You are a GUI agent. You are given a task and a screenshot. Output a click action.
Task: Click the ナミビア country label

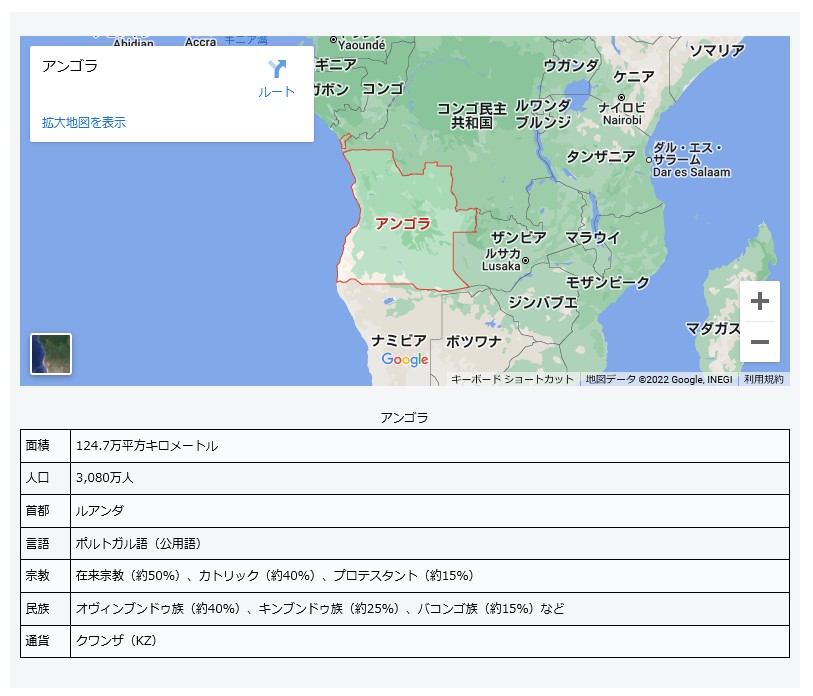click(x=399, y=340)
